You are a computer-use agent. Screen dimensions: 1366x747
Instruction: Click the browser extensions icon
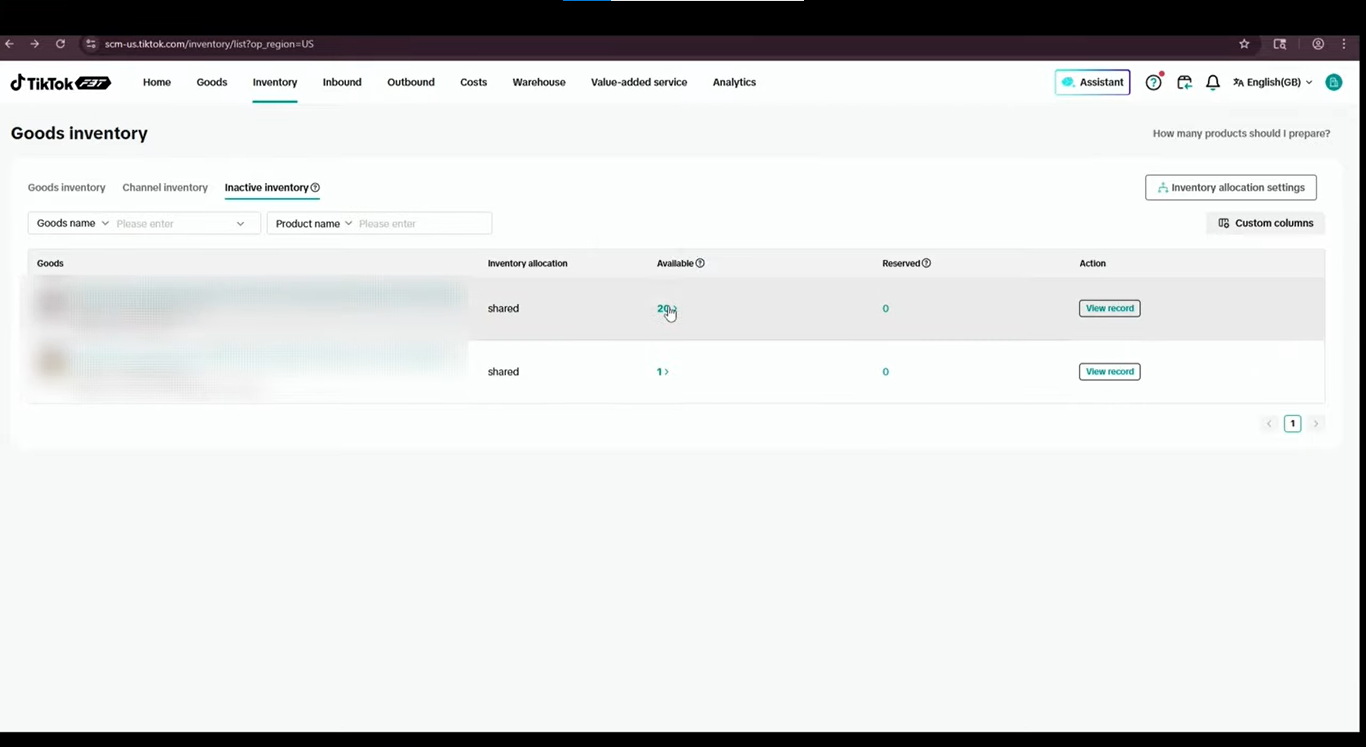tap(1279, 44)
